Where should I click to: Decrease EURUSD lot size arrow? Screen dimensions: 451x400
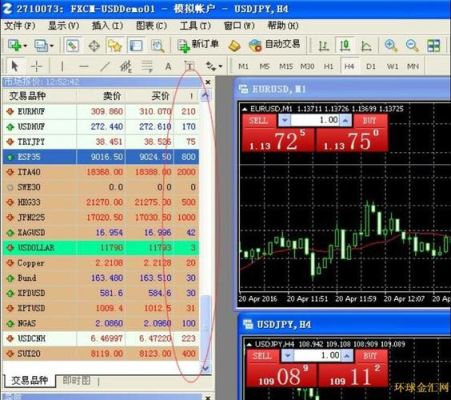pyautogui.click(x=284, y=120)
